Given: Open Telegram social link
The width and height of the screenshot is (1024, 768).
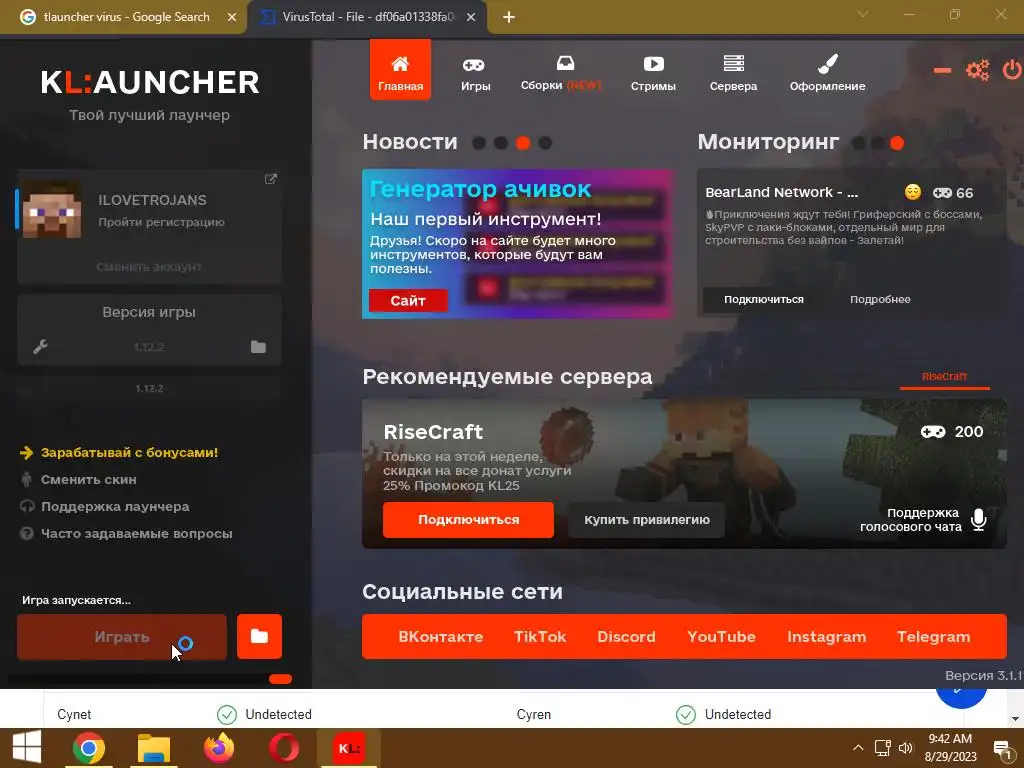Looking at the screenshot, I should click(933, 637).
